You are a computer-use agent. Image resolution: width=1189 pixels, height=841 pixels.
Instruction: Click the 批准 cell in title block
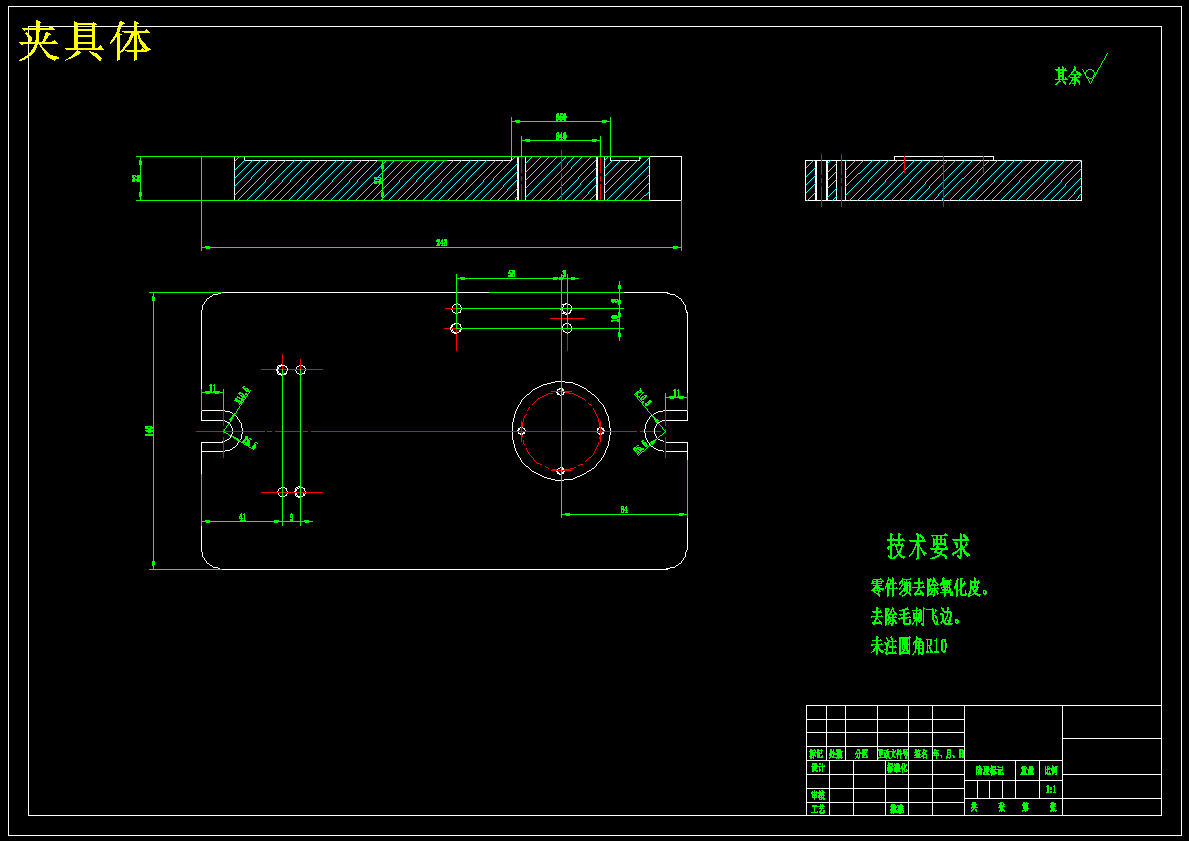897,809
